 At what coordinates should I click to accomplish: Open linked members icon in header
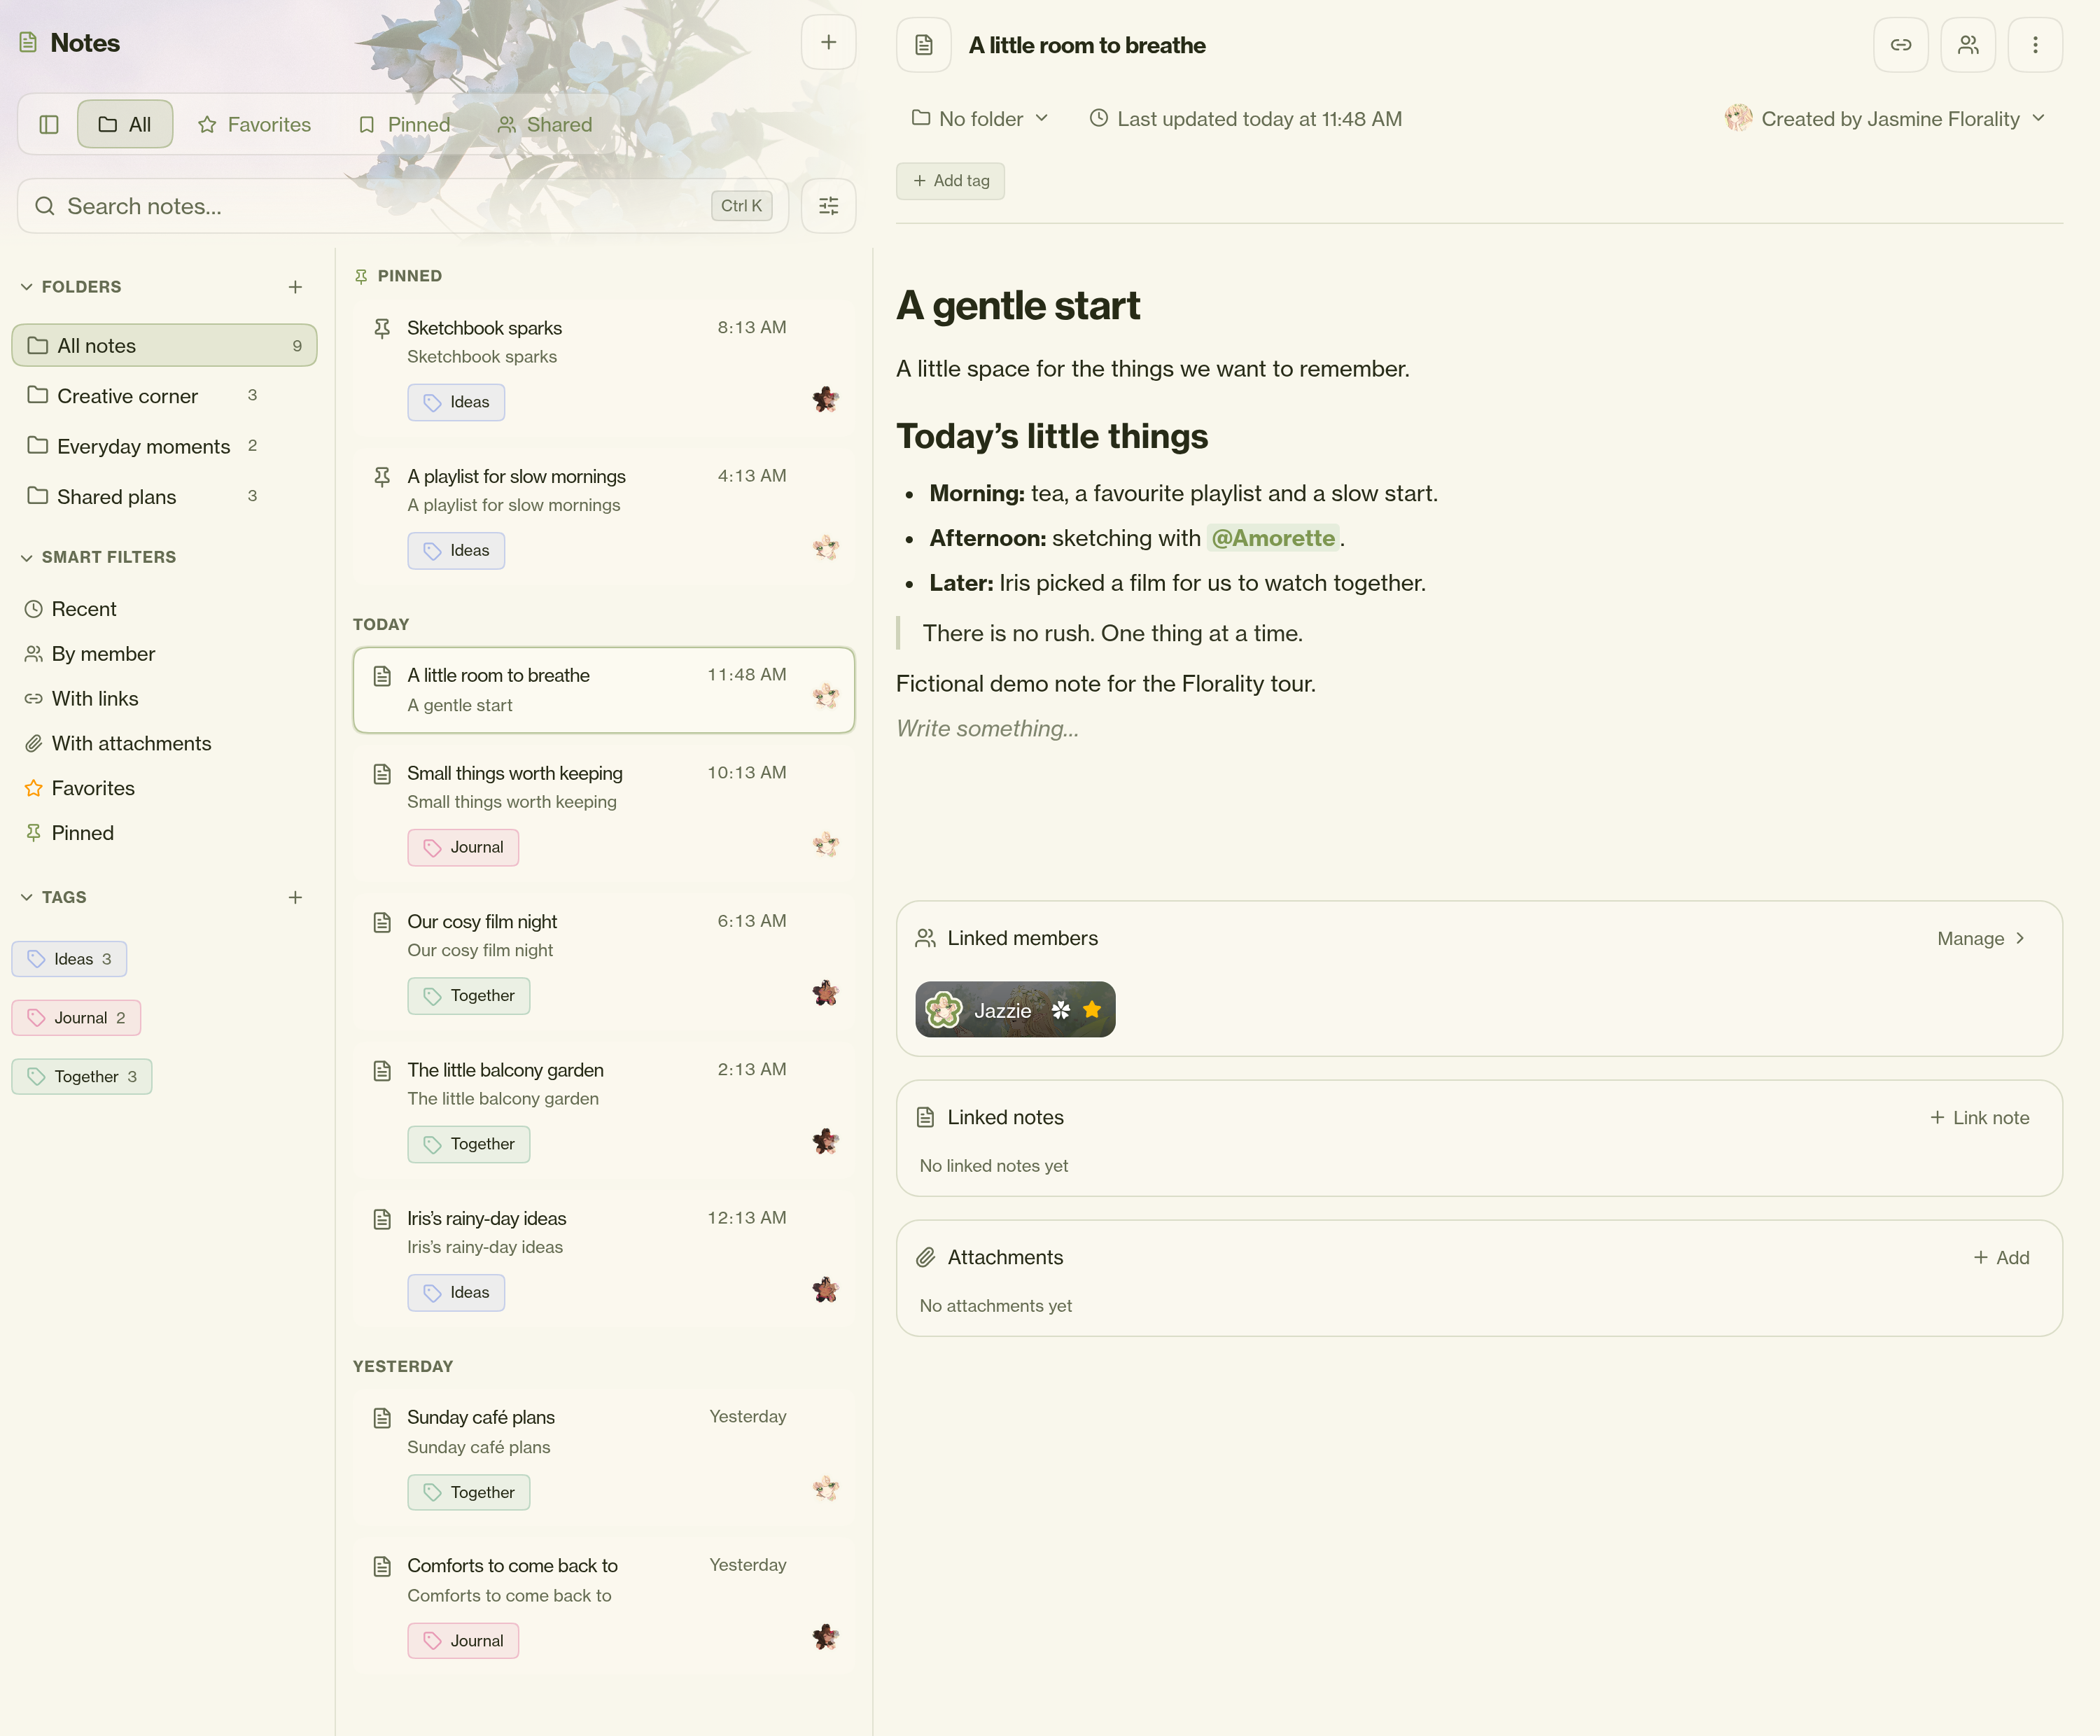click(x=1967, y=45)
